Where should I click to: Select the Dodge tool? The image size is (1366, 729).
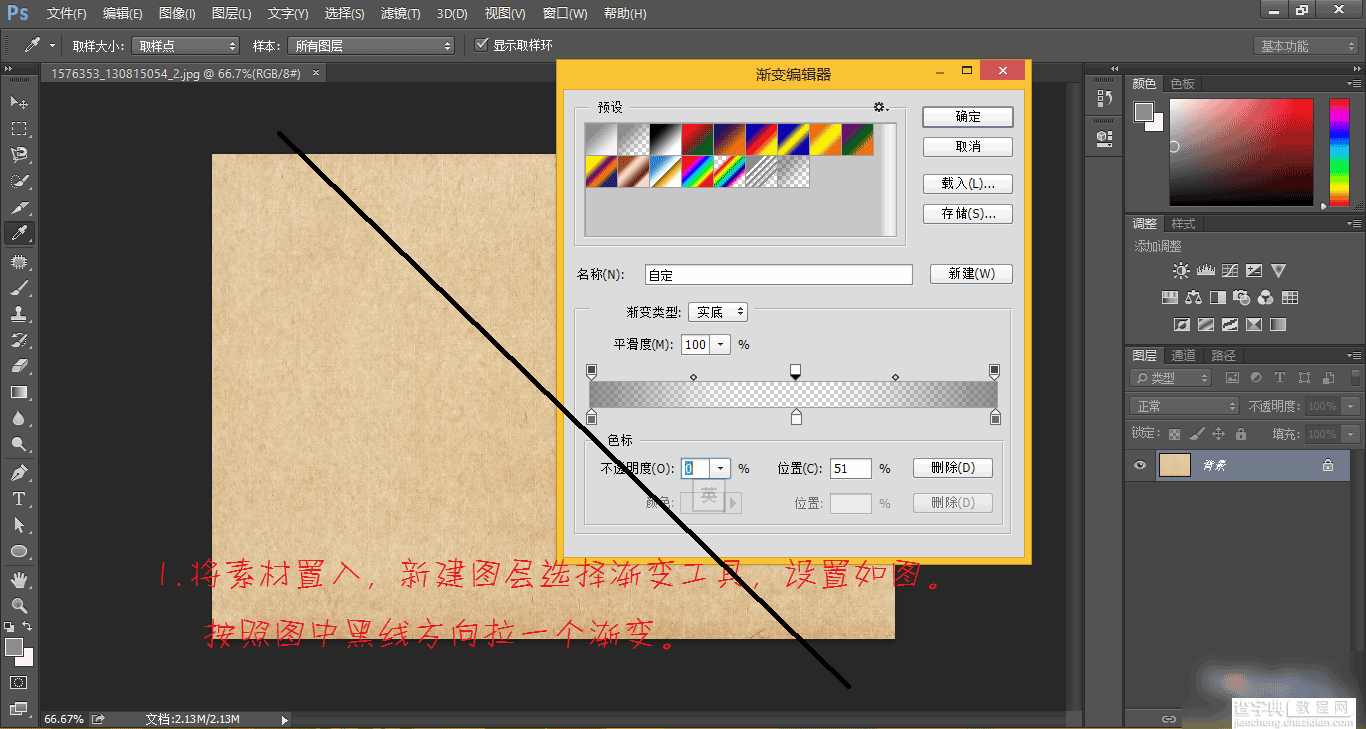[19, 444]
